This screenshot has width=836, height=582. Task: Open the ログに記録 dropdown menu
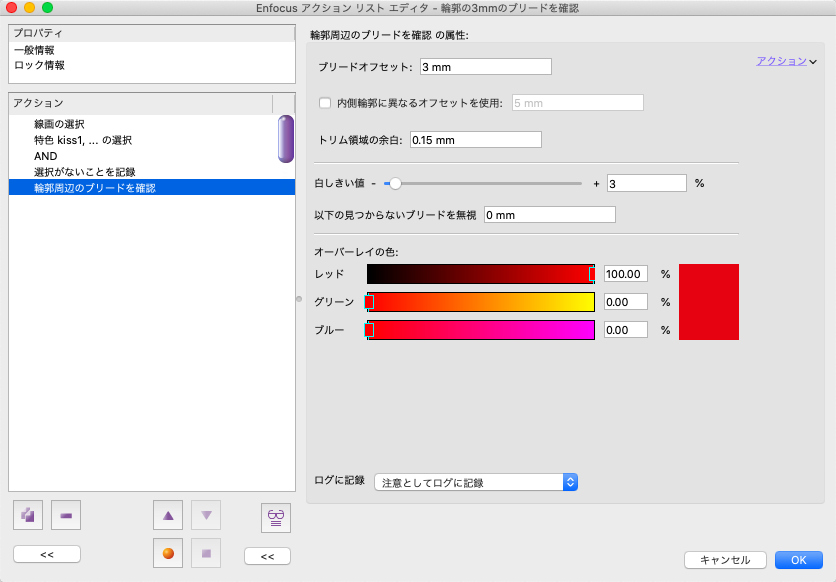click(475, 482)
